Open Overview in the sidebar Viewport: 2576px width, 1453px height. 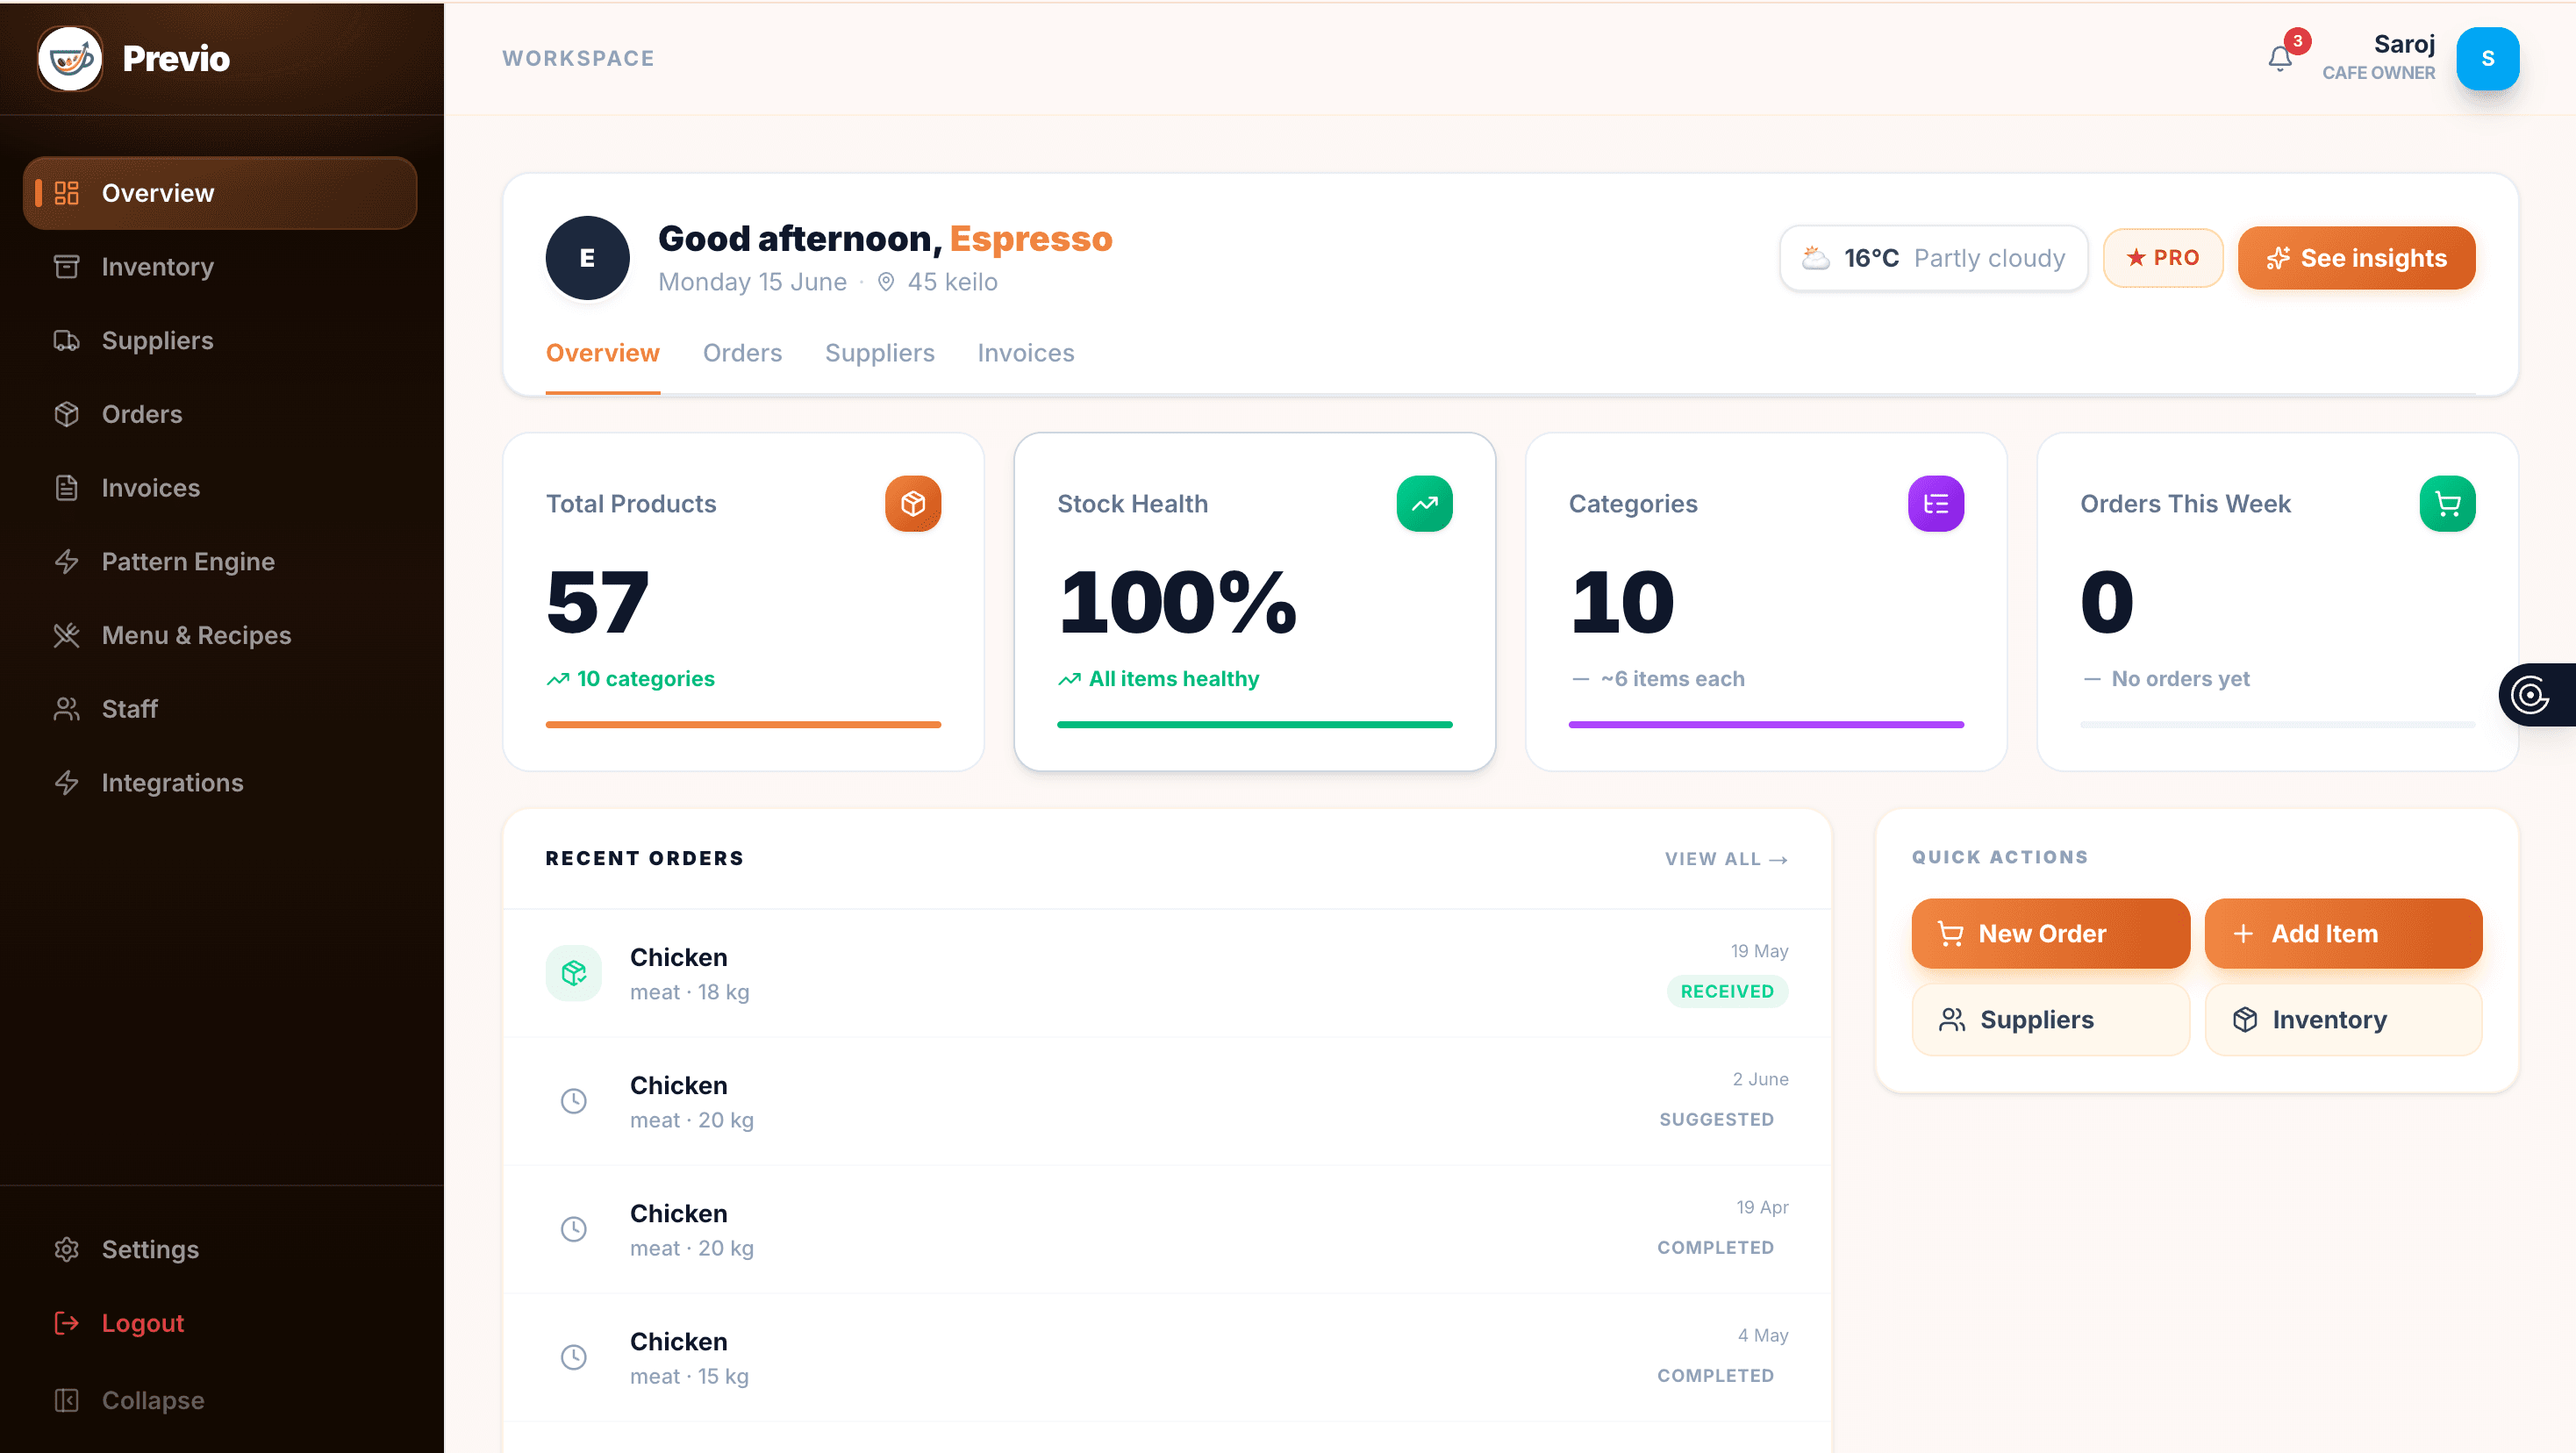coord(220,193)
